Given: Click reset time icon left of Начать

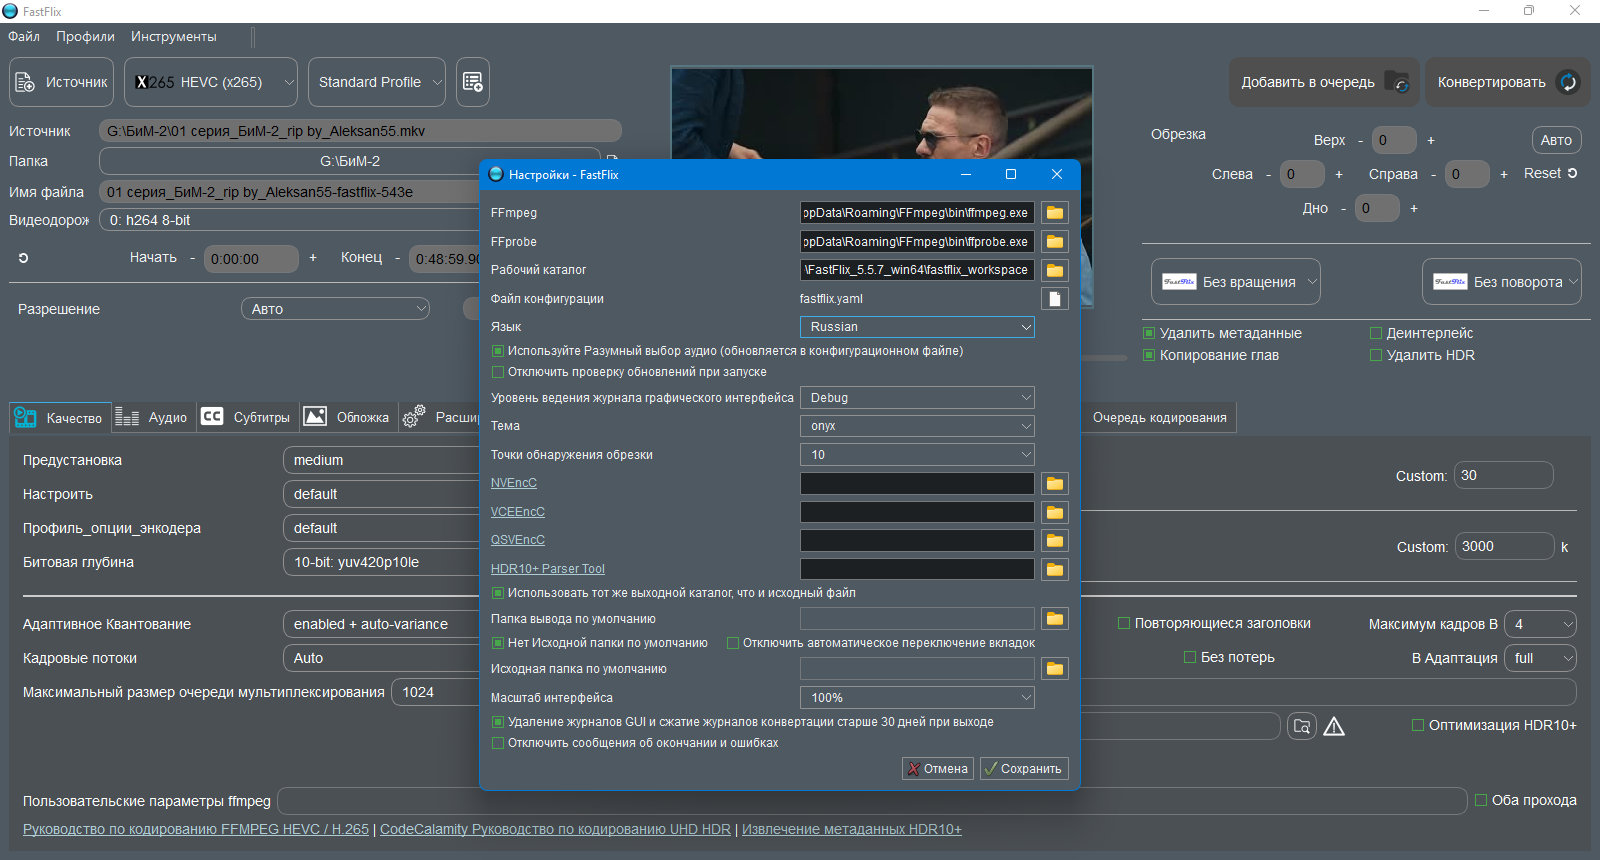Looking at the screenshot, I should point(23,258).
